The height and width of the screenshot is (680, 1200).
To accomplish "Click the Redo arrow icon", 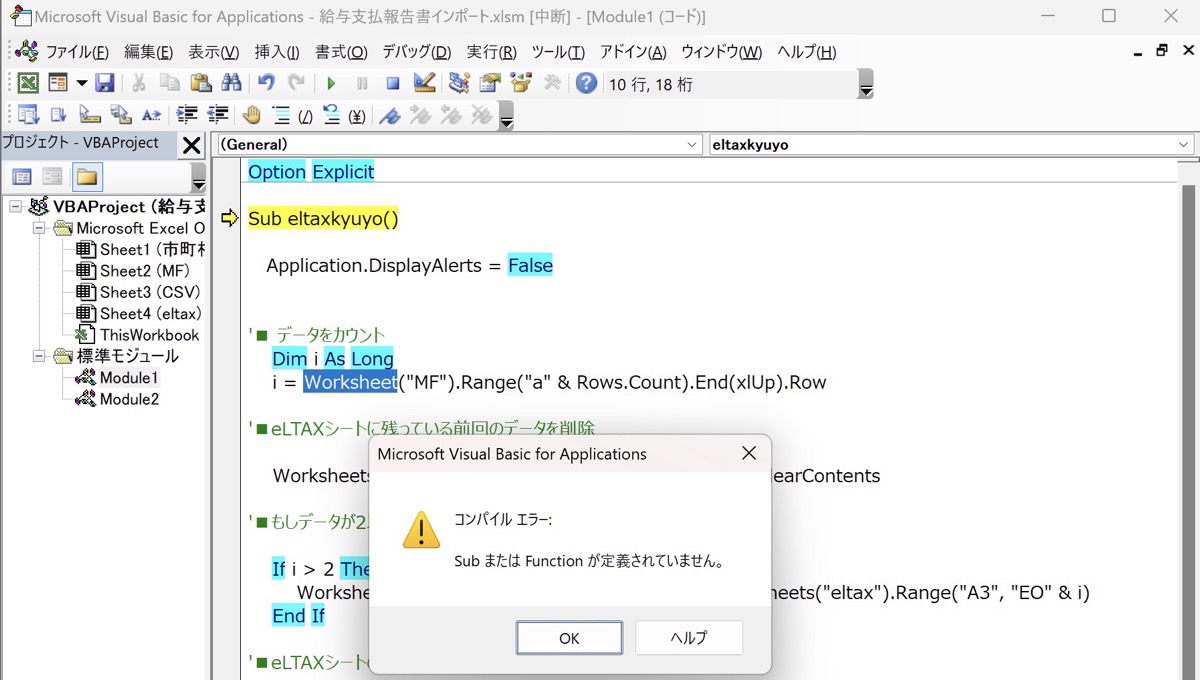I will [296, 83].
